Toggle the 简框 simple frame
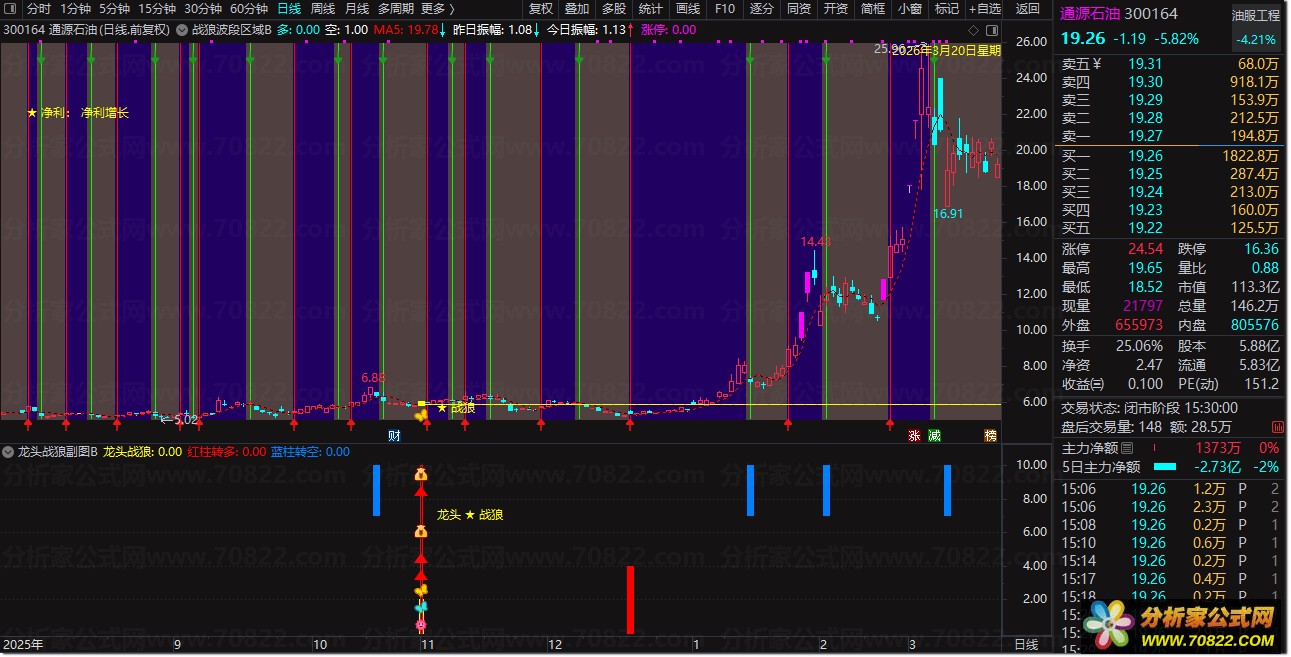The height and width of the screenshot is (657, 1291). click(x=873, y=9)
